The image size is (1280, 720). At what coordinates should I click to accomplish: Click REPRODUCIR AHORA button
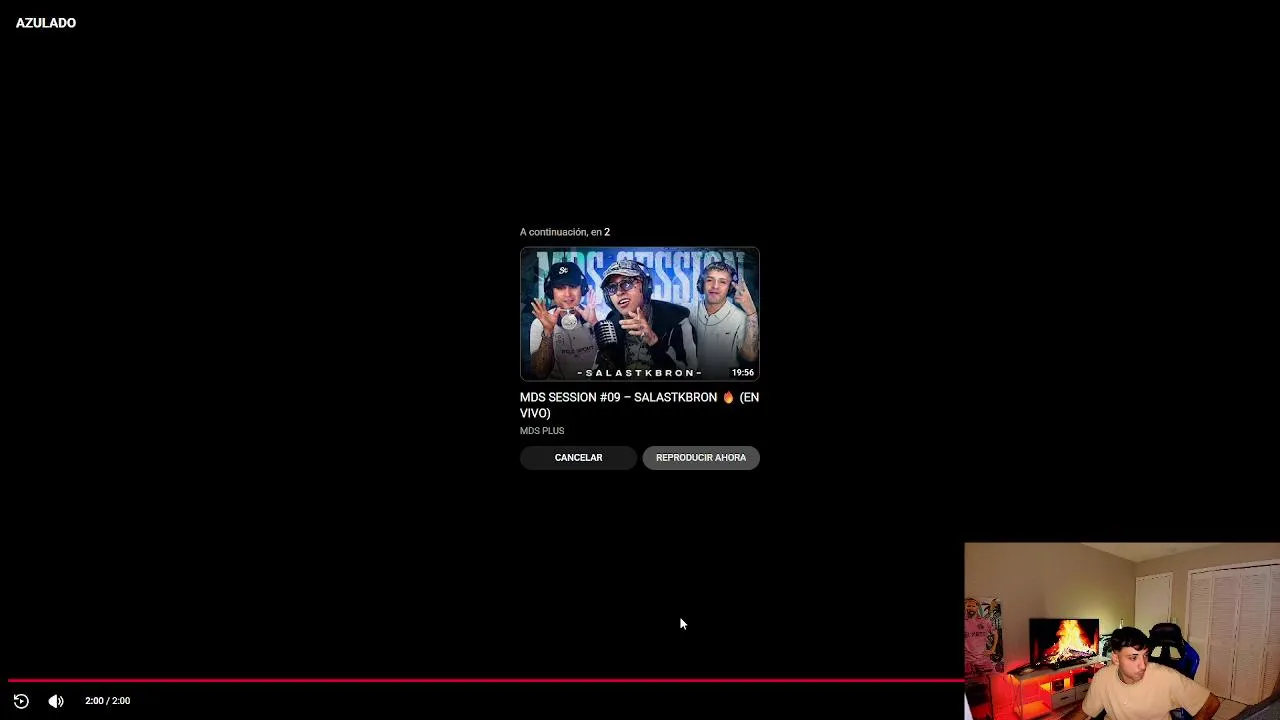tap(701, 458)
